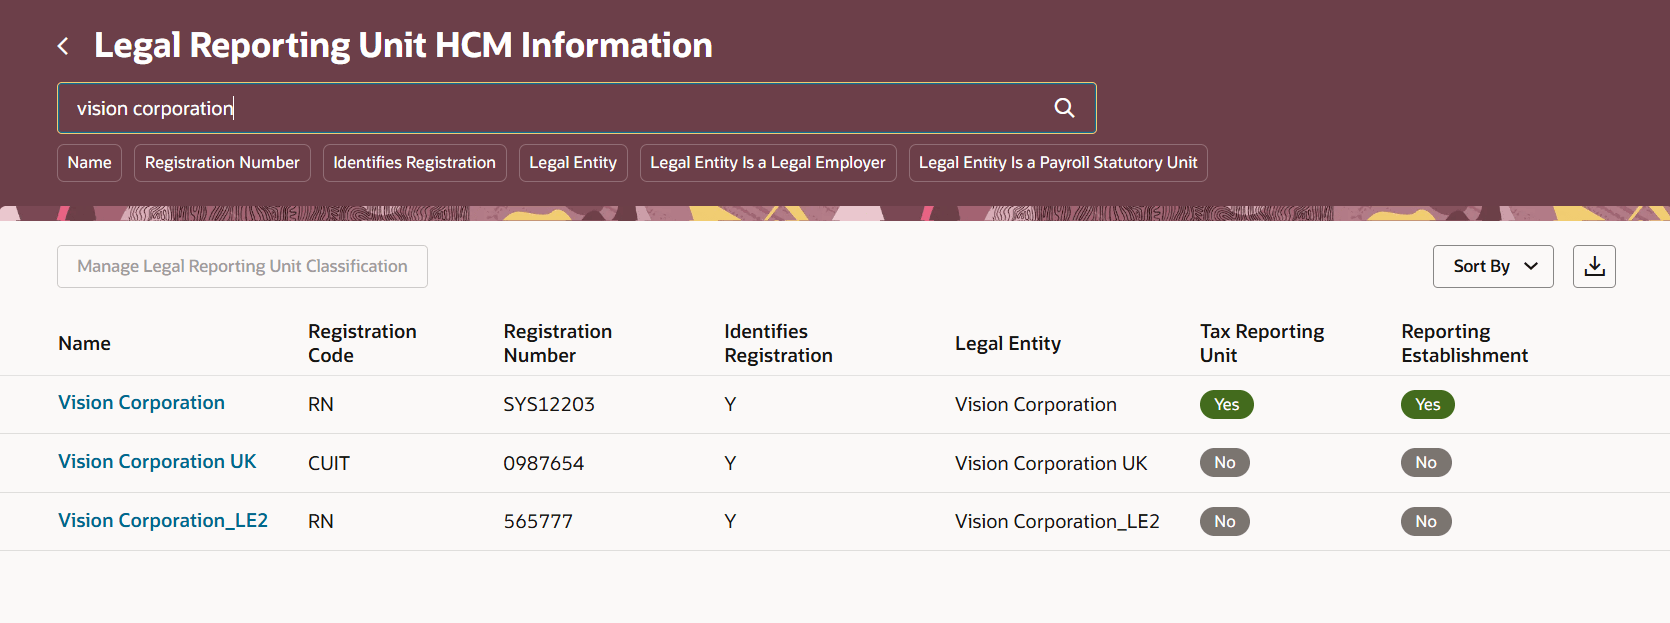Select the Legal Entity filter chip
This screenshot has width=1670, height=623.
tap(573, 163)
